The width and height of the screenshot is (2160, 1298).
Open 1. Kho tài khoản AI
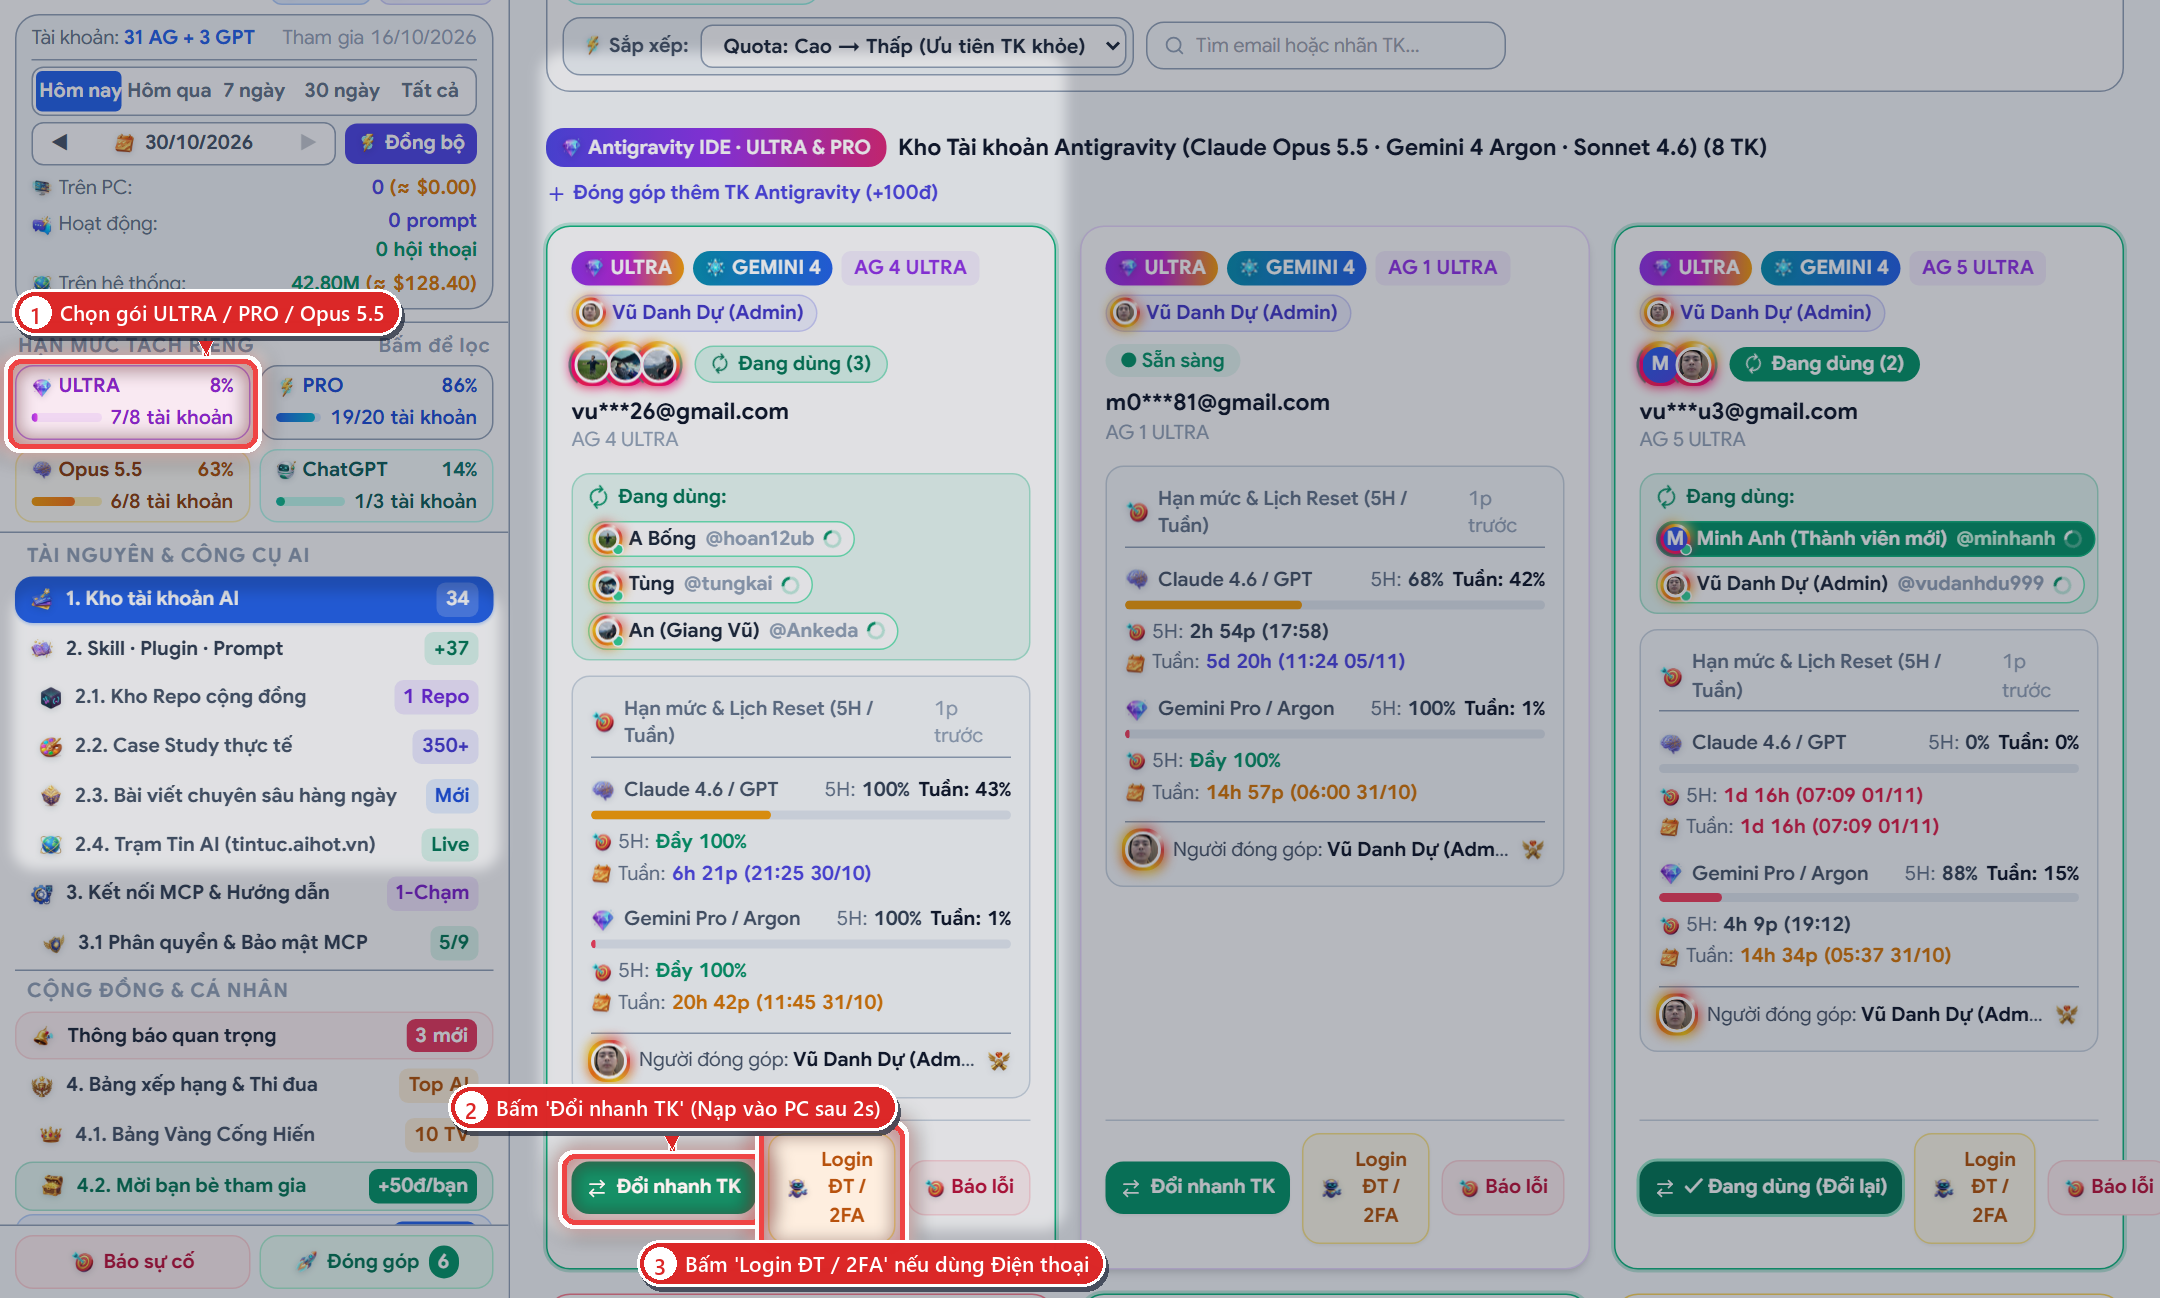click(254, 599)
